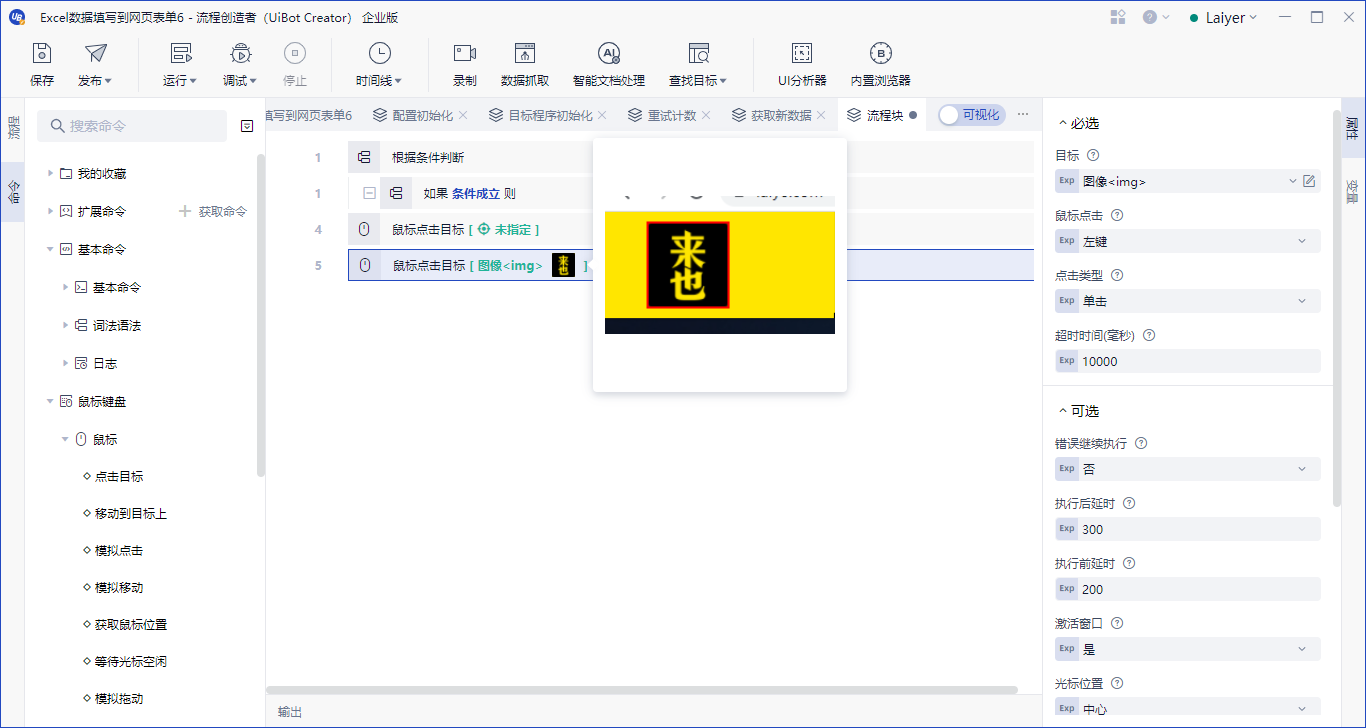Collapse the 如果 条件成立 block
Viewport: 1366px width, 728px height.
coord(369,193)
